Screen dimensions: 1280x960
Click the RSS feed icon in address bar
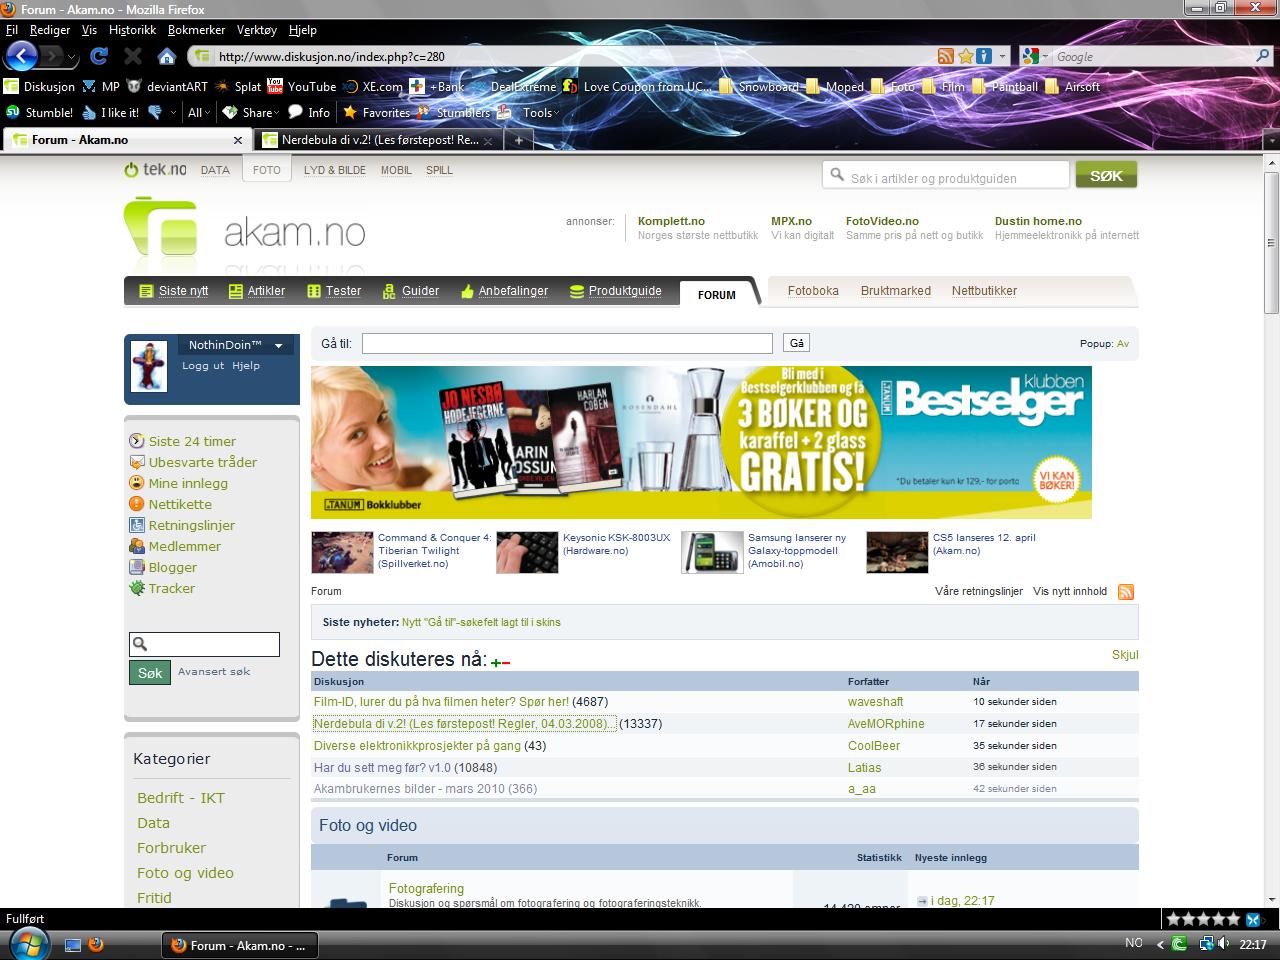[945, 57]
